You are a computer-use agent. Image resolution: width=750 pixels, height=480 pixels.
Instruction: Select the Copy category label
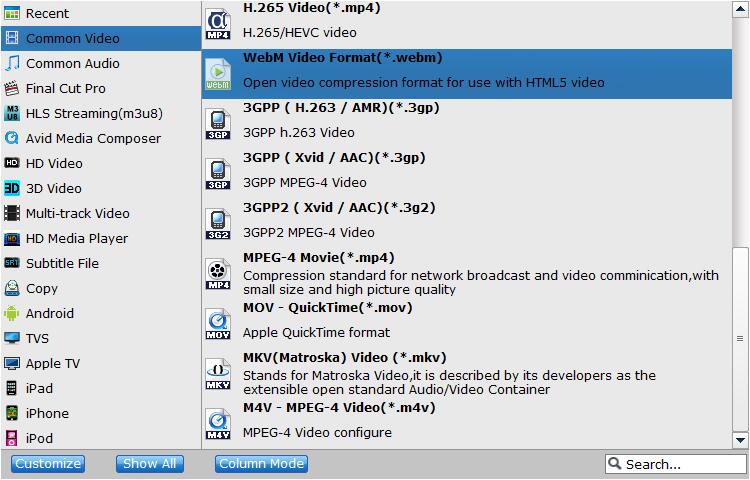(x=42, y=289)
